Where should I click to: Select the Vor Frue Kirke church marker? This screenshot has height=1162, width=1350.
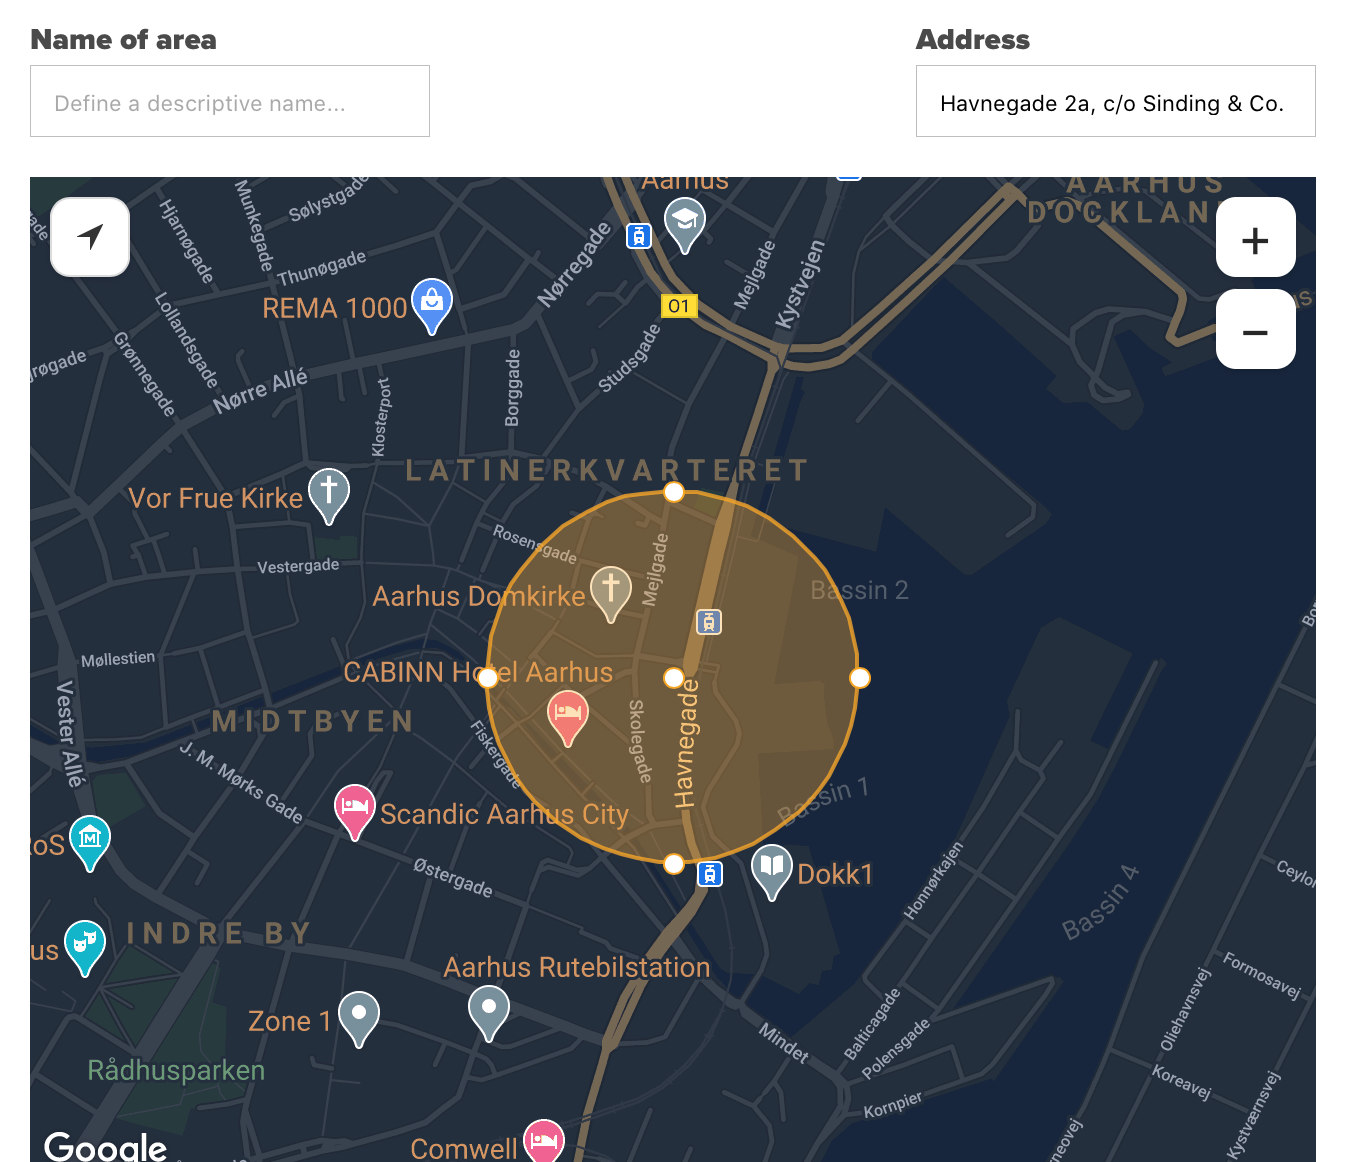coord(329,493)
